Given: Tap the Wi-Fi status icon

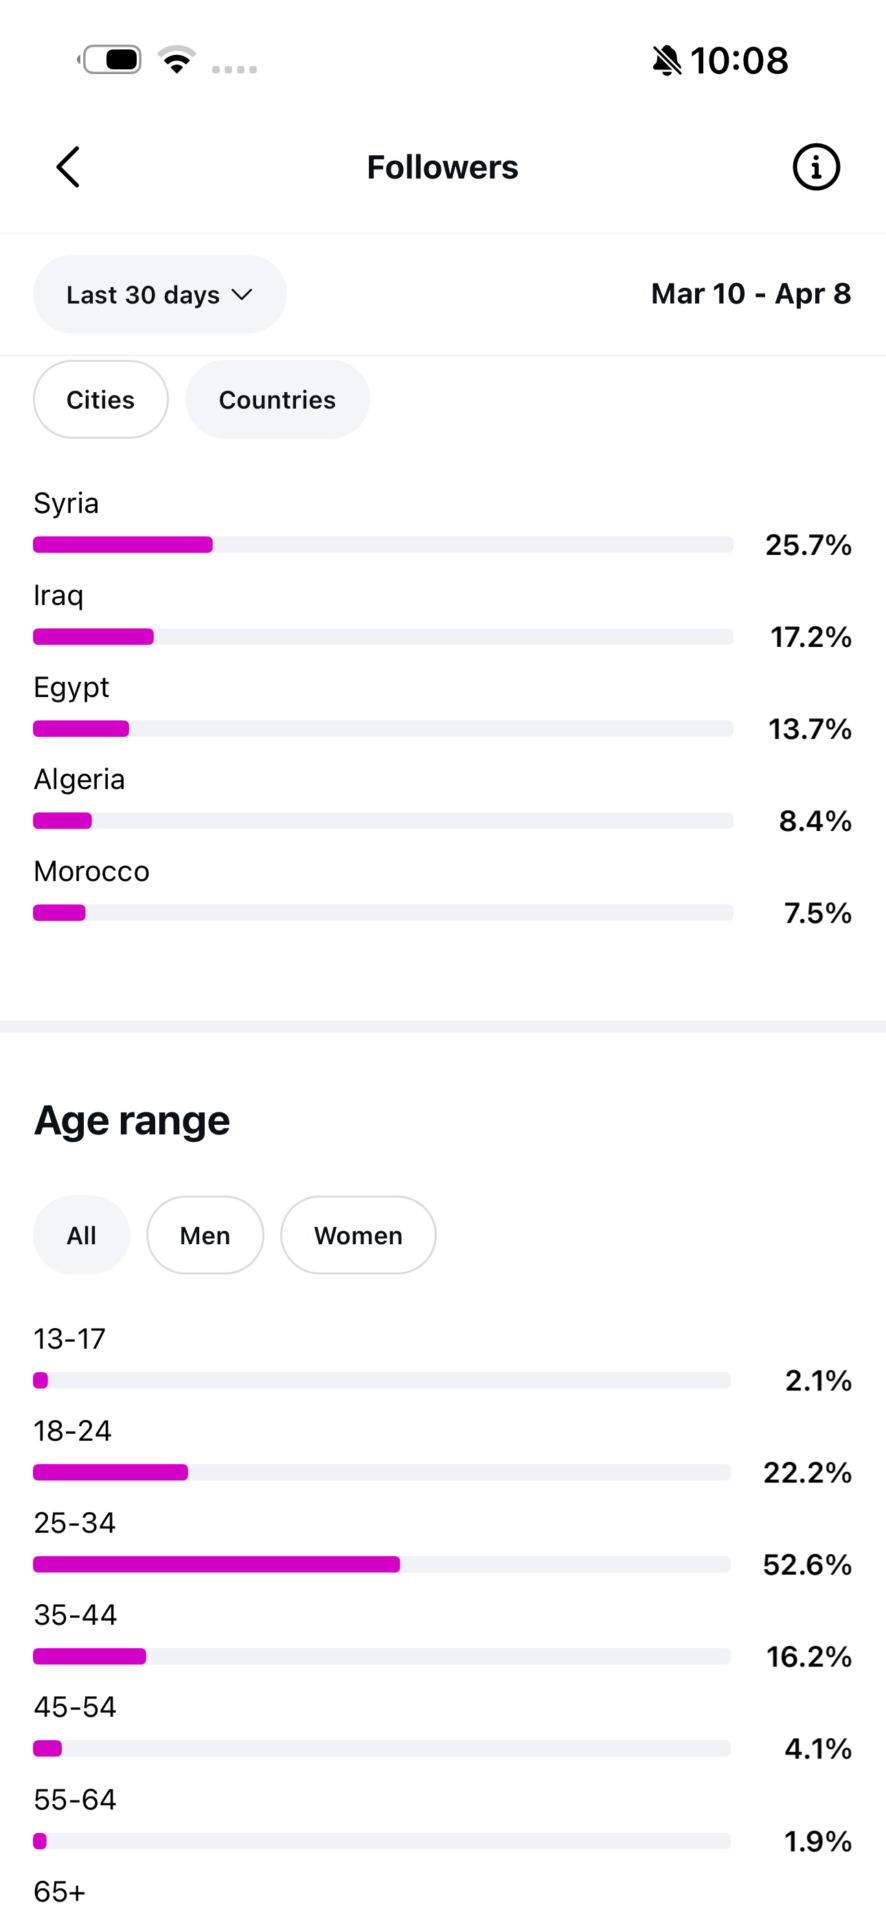Looking at the screenshot, I should coord(177,61).
